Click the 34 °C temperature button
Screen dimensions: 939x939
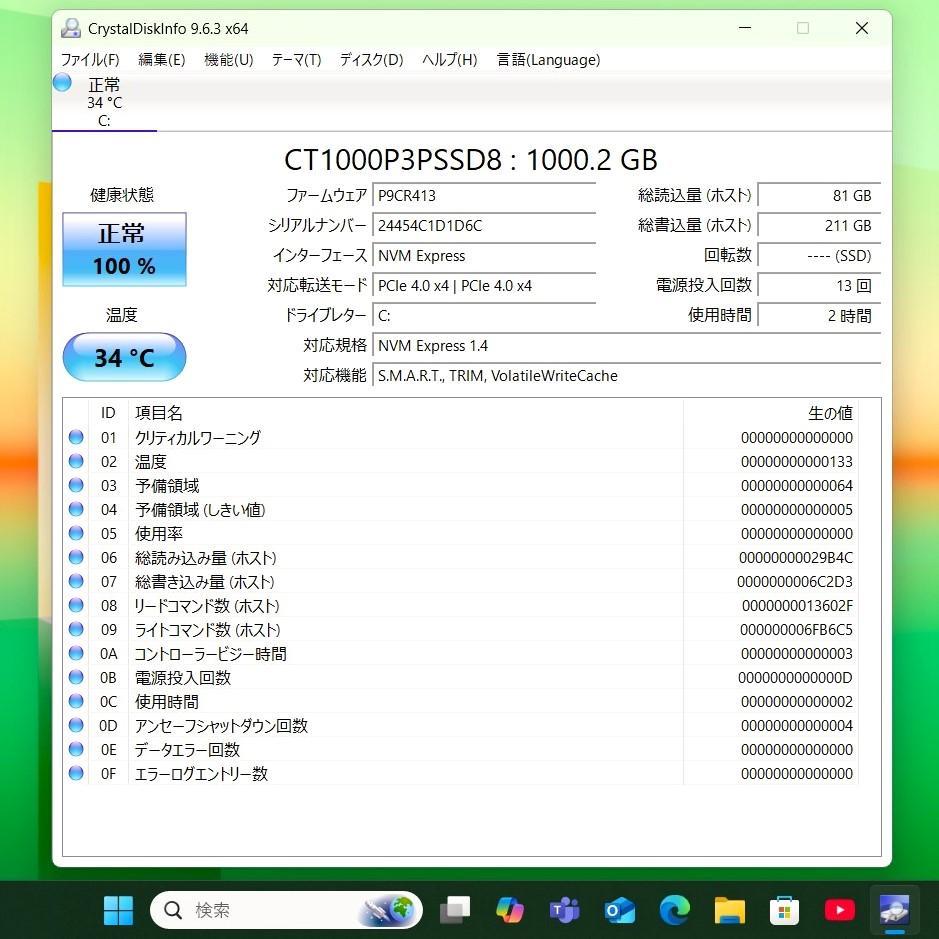click(125, 358)
